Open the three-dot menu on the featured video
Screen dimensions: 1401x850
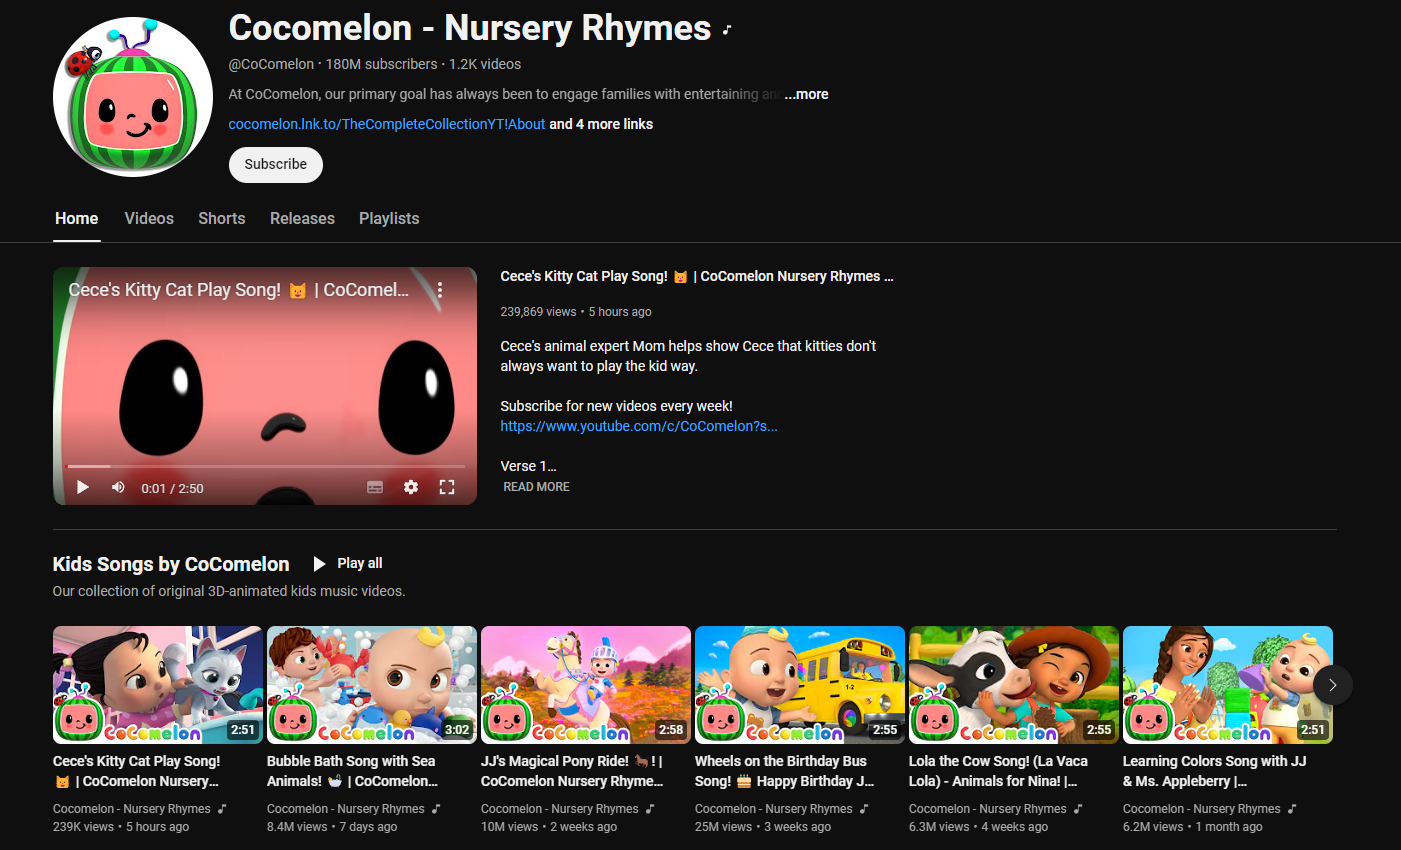click(x=439, y=289)
